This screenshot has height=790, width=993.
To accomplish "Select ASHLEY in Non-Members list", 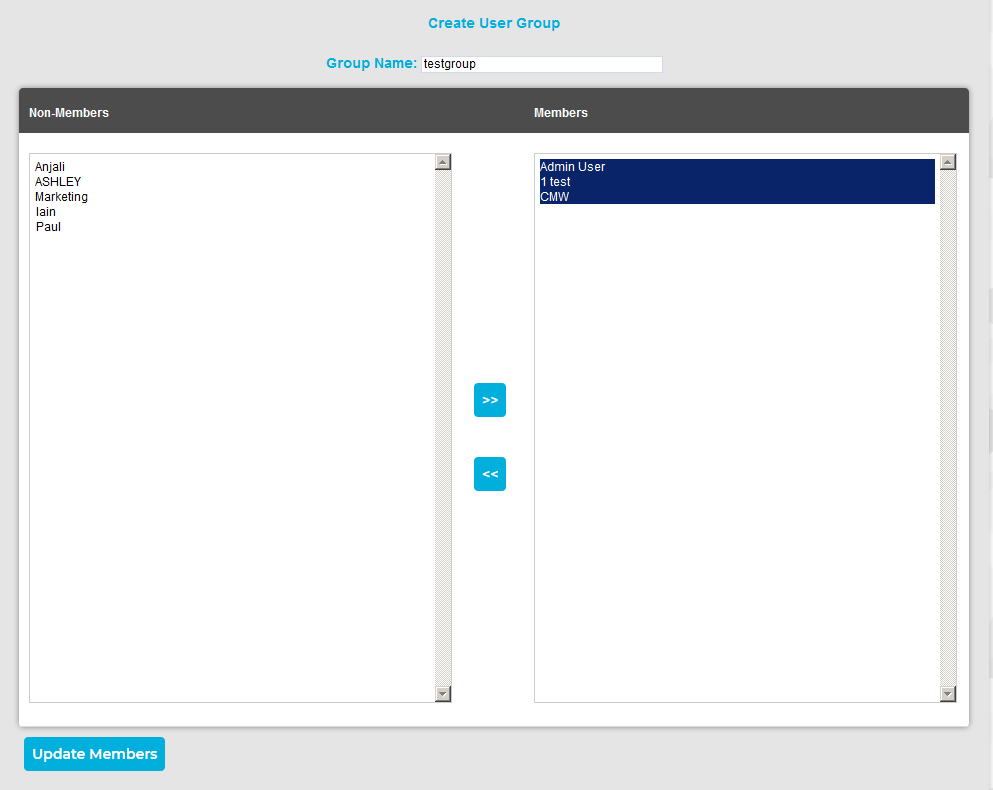I will pyautogui.click(x=58, y=182).
